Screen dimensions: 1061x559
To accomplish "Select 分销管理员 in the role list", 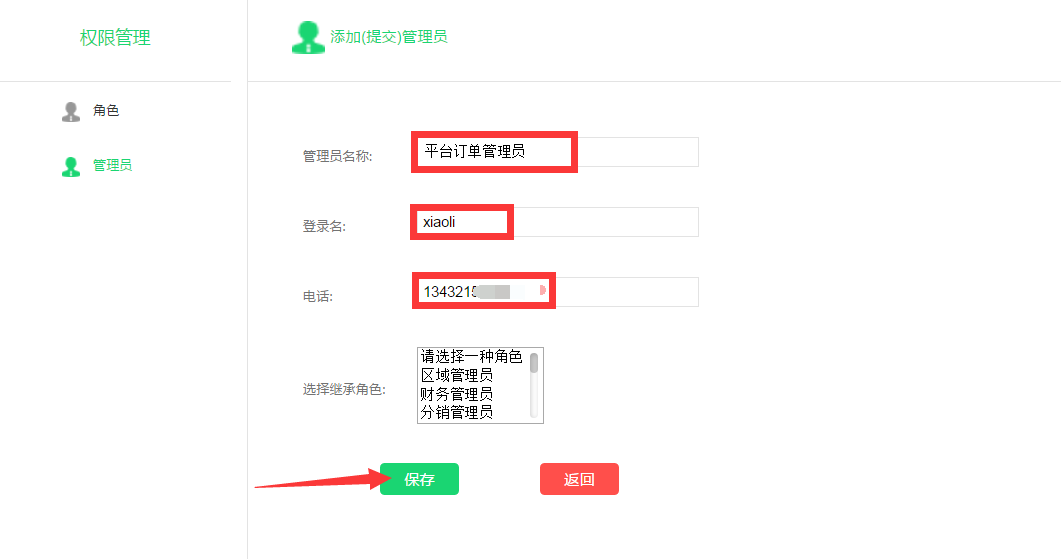I will coord(472,412).
